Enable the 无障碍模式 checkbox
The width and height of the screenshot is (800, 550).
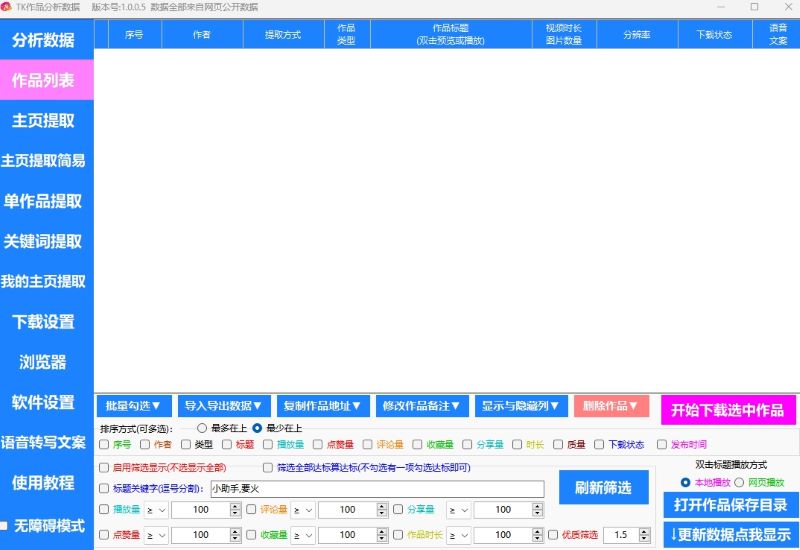pyautogui.click(x=4, y=526)
